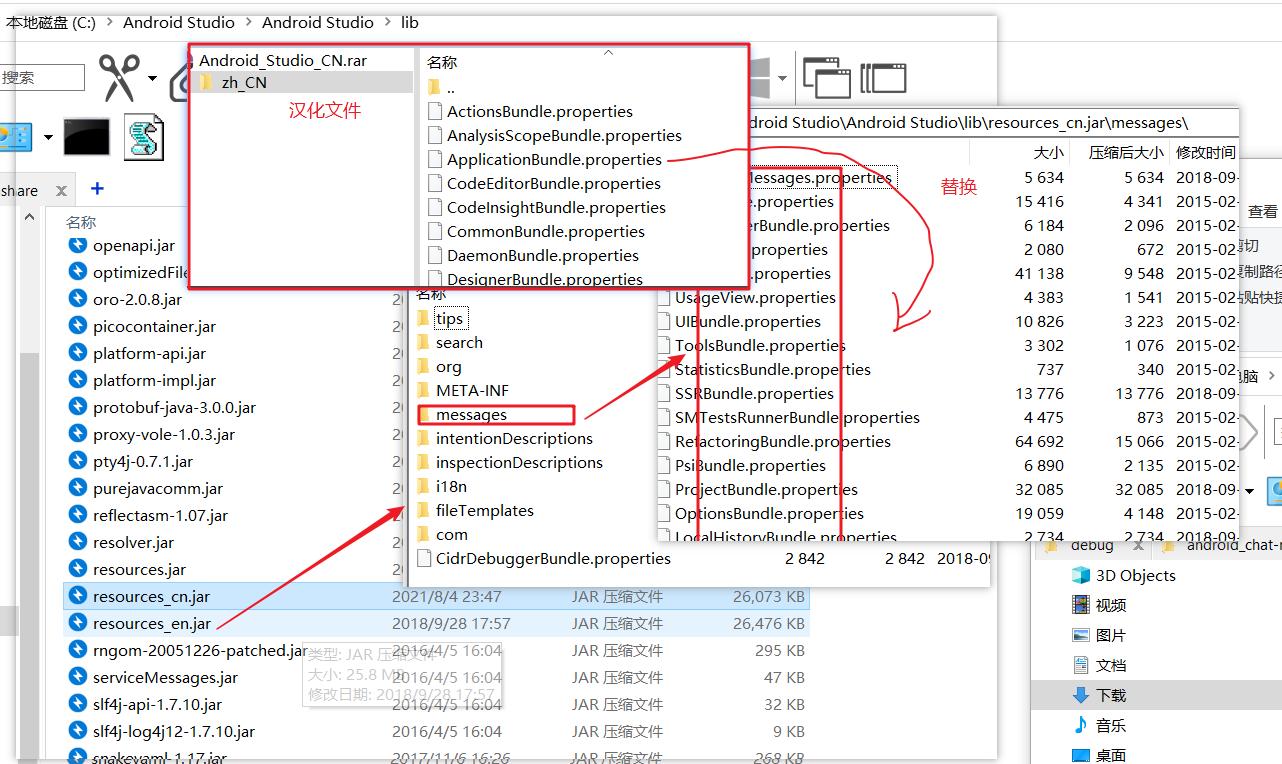Select UsageView.properties in archive list
The height and width of the screenshot is (764, 1282).
747,297
